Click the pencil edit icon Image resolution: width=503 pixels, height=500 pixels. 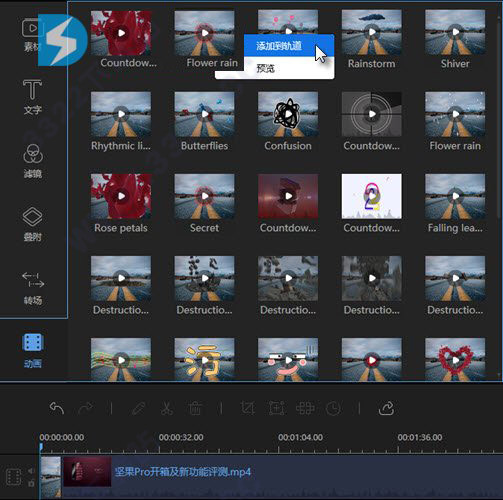coord(138,408)
